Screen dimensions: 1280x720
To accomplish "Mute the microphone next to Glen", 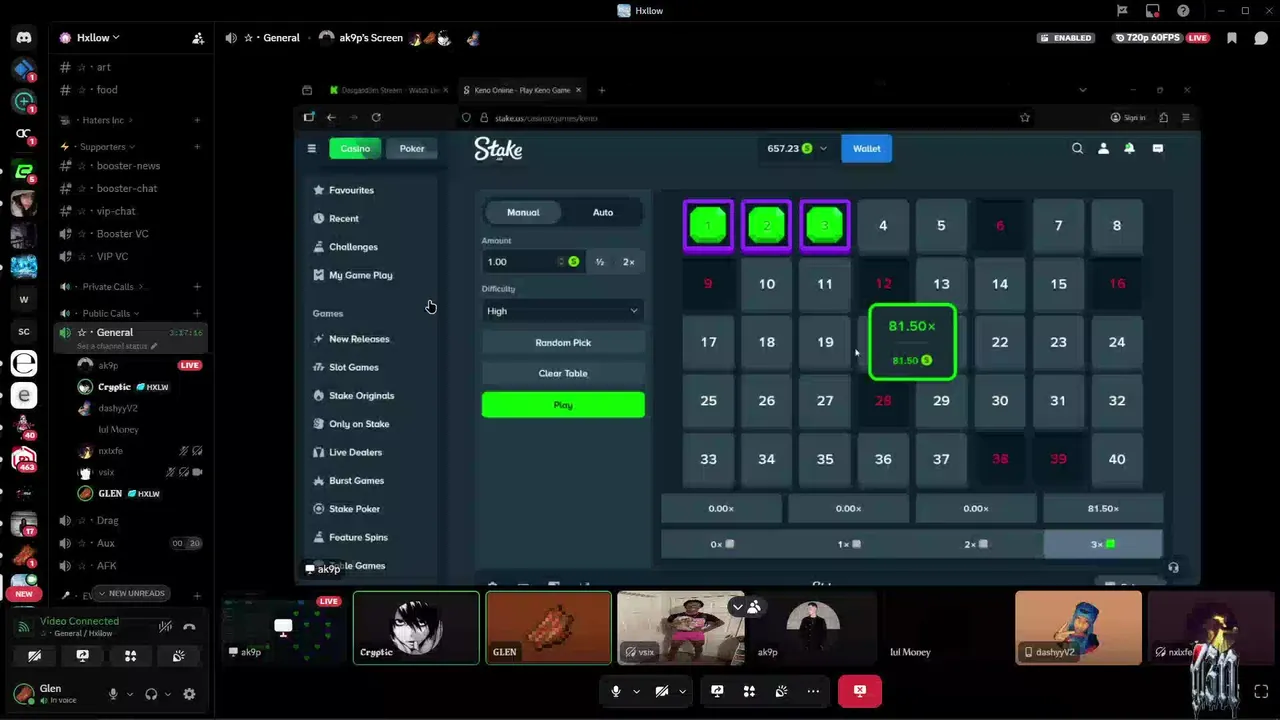I will (113, 694).
